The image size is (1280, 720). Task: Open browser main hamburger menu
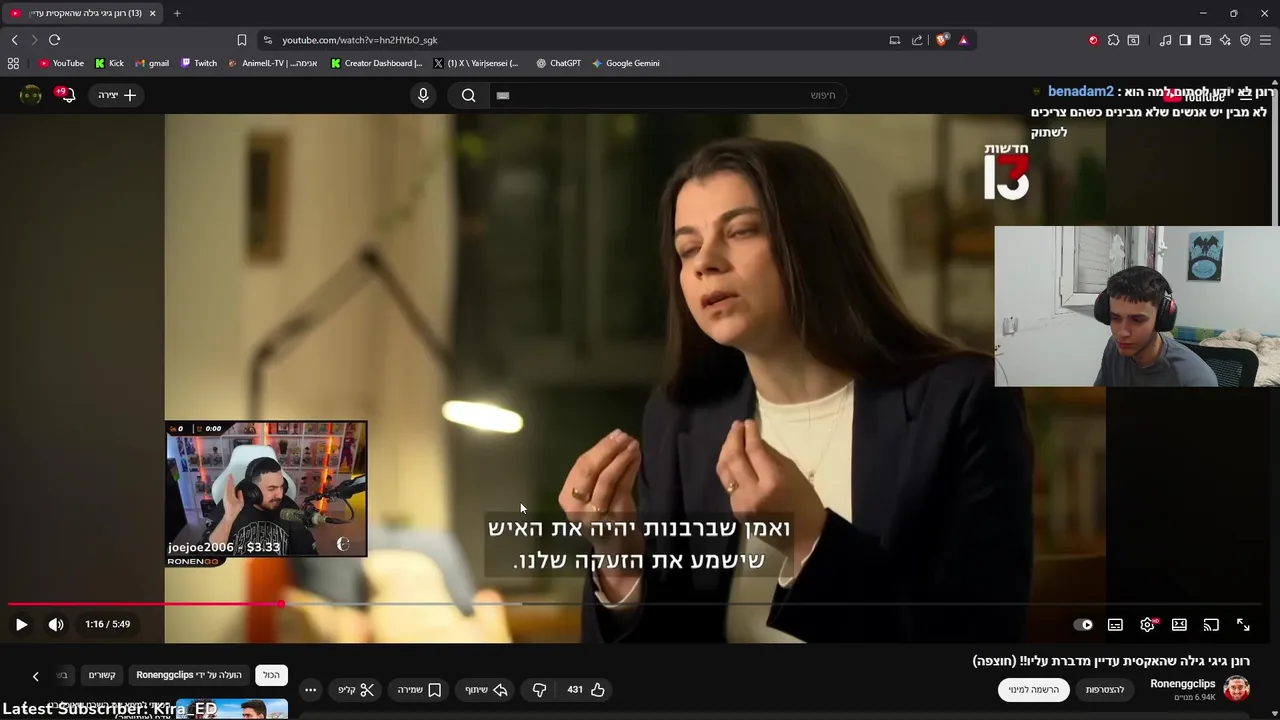1265,40
